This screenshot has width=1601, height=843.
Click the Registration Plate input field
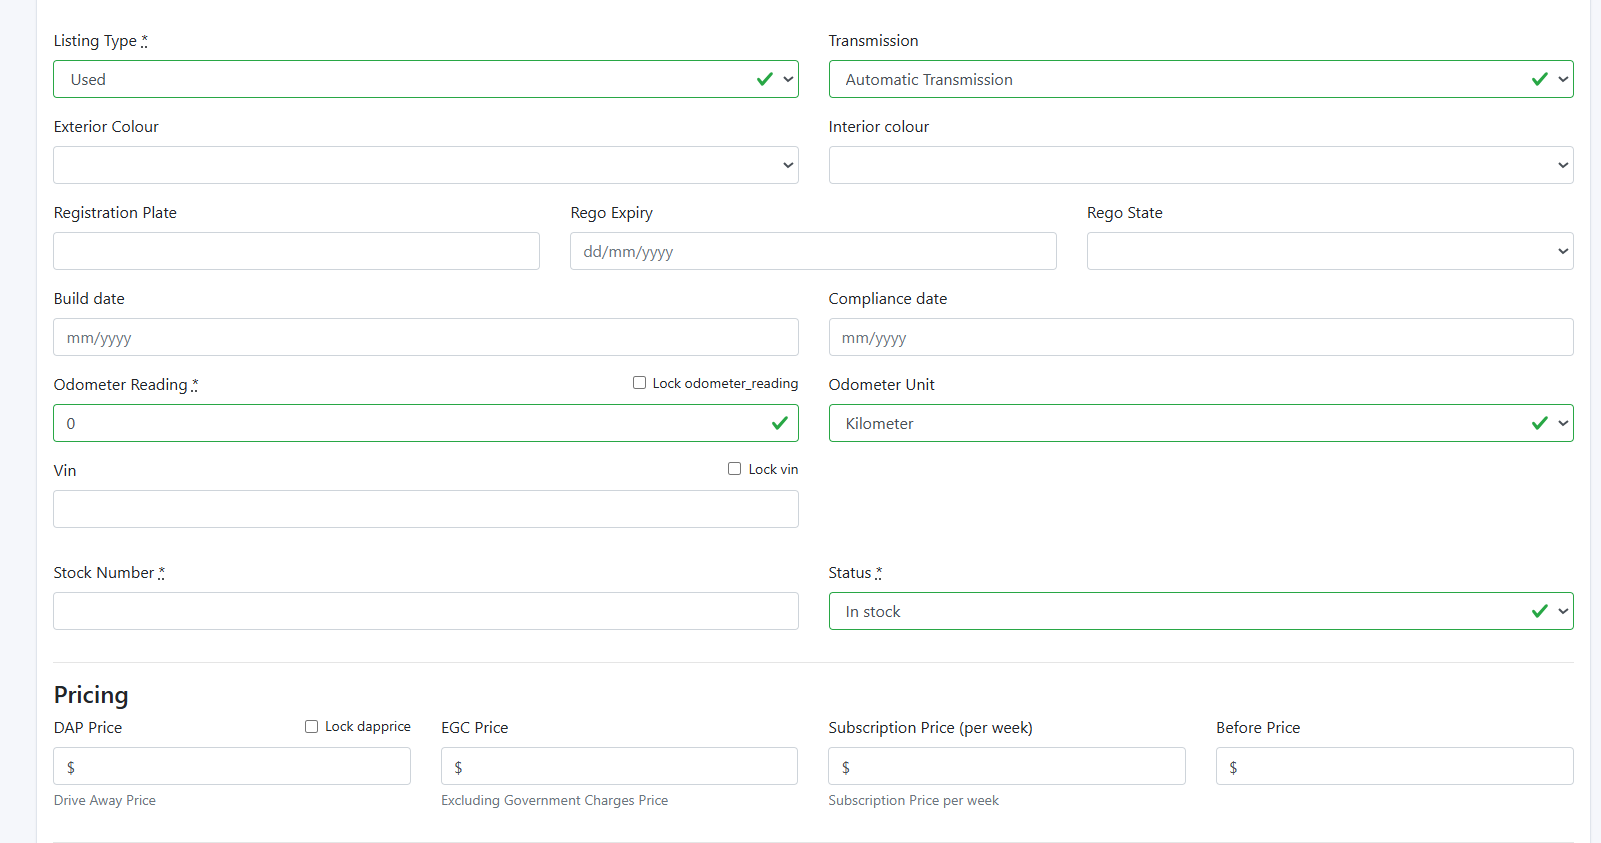[x=296, y=251]
